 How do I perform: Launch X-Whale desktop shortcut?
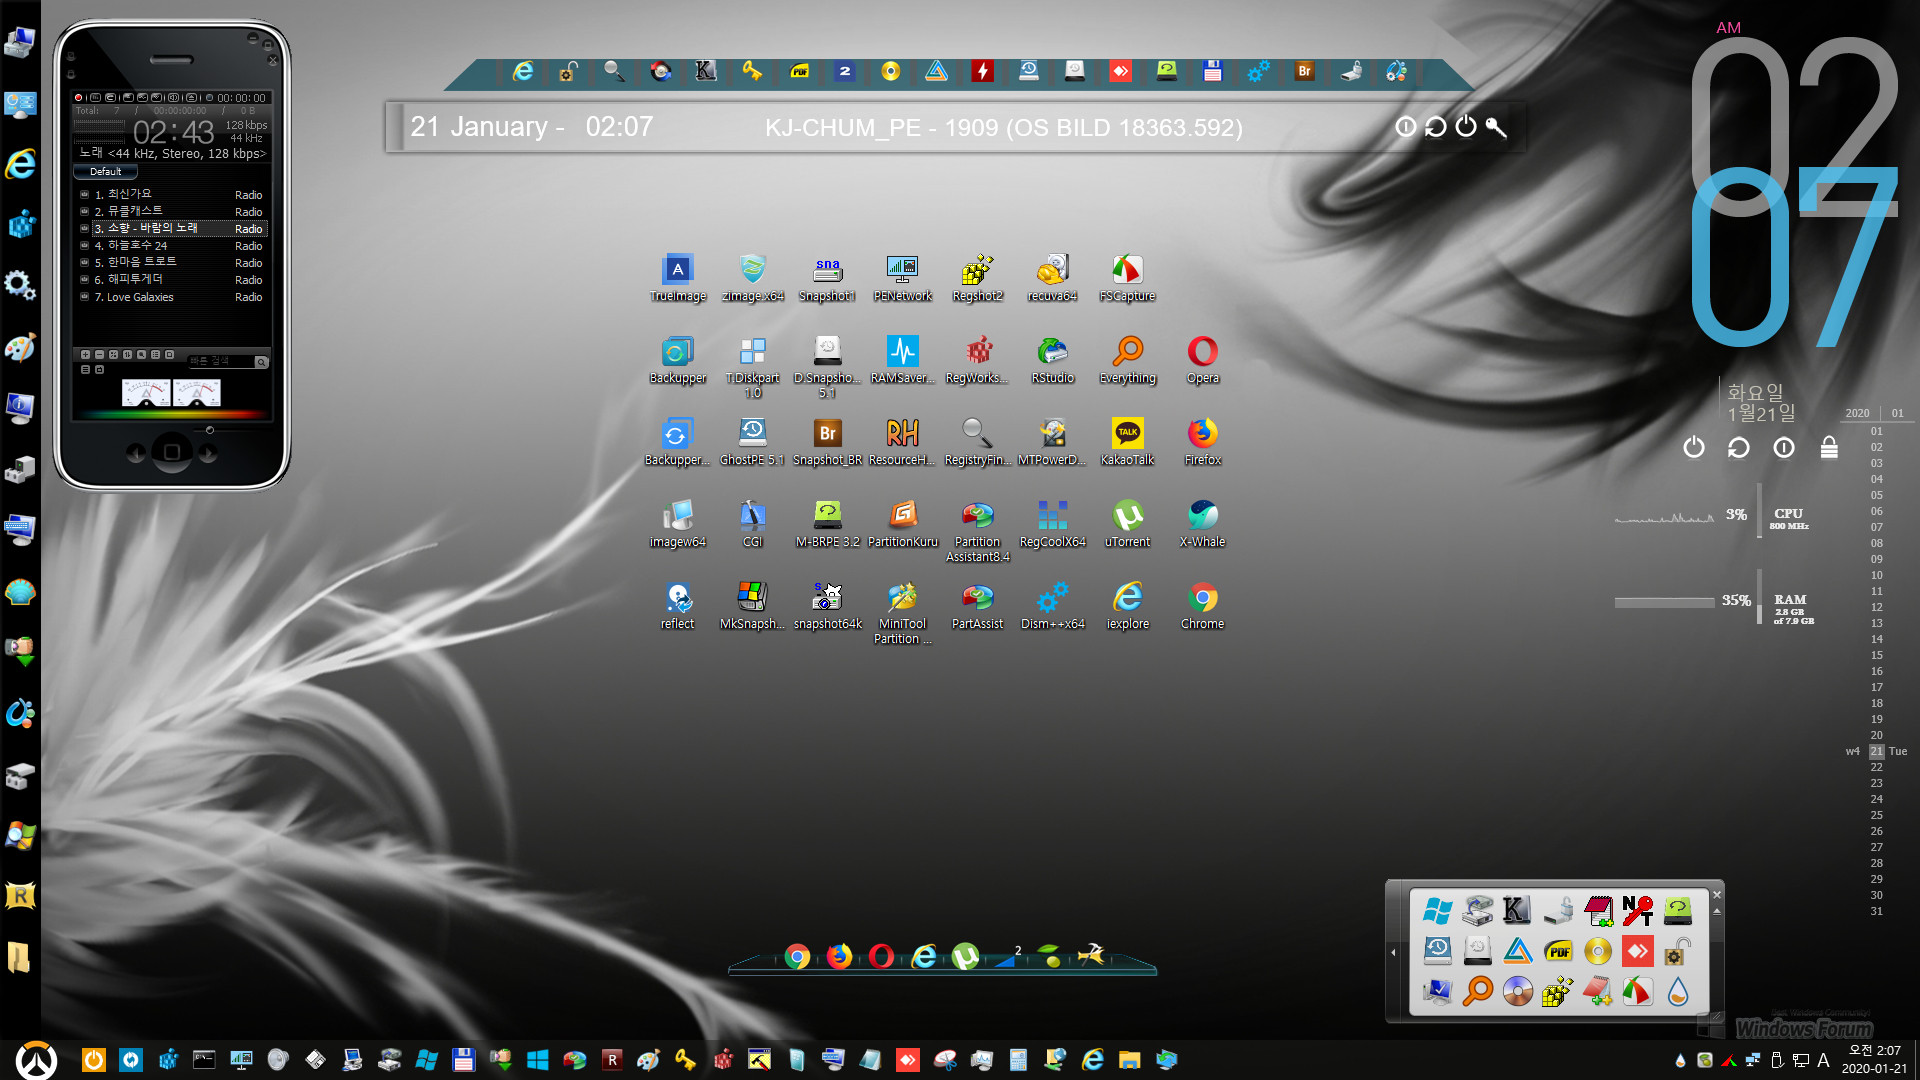click(x=1202, y=523)
